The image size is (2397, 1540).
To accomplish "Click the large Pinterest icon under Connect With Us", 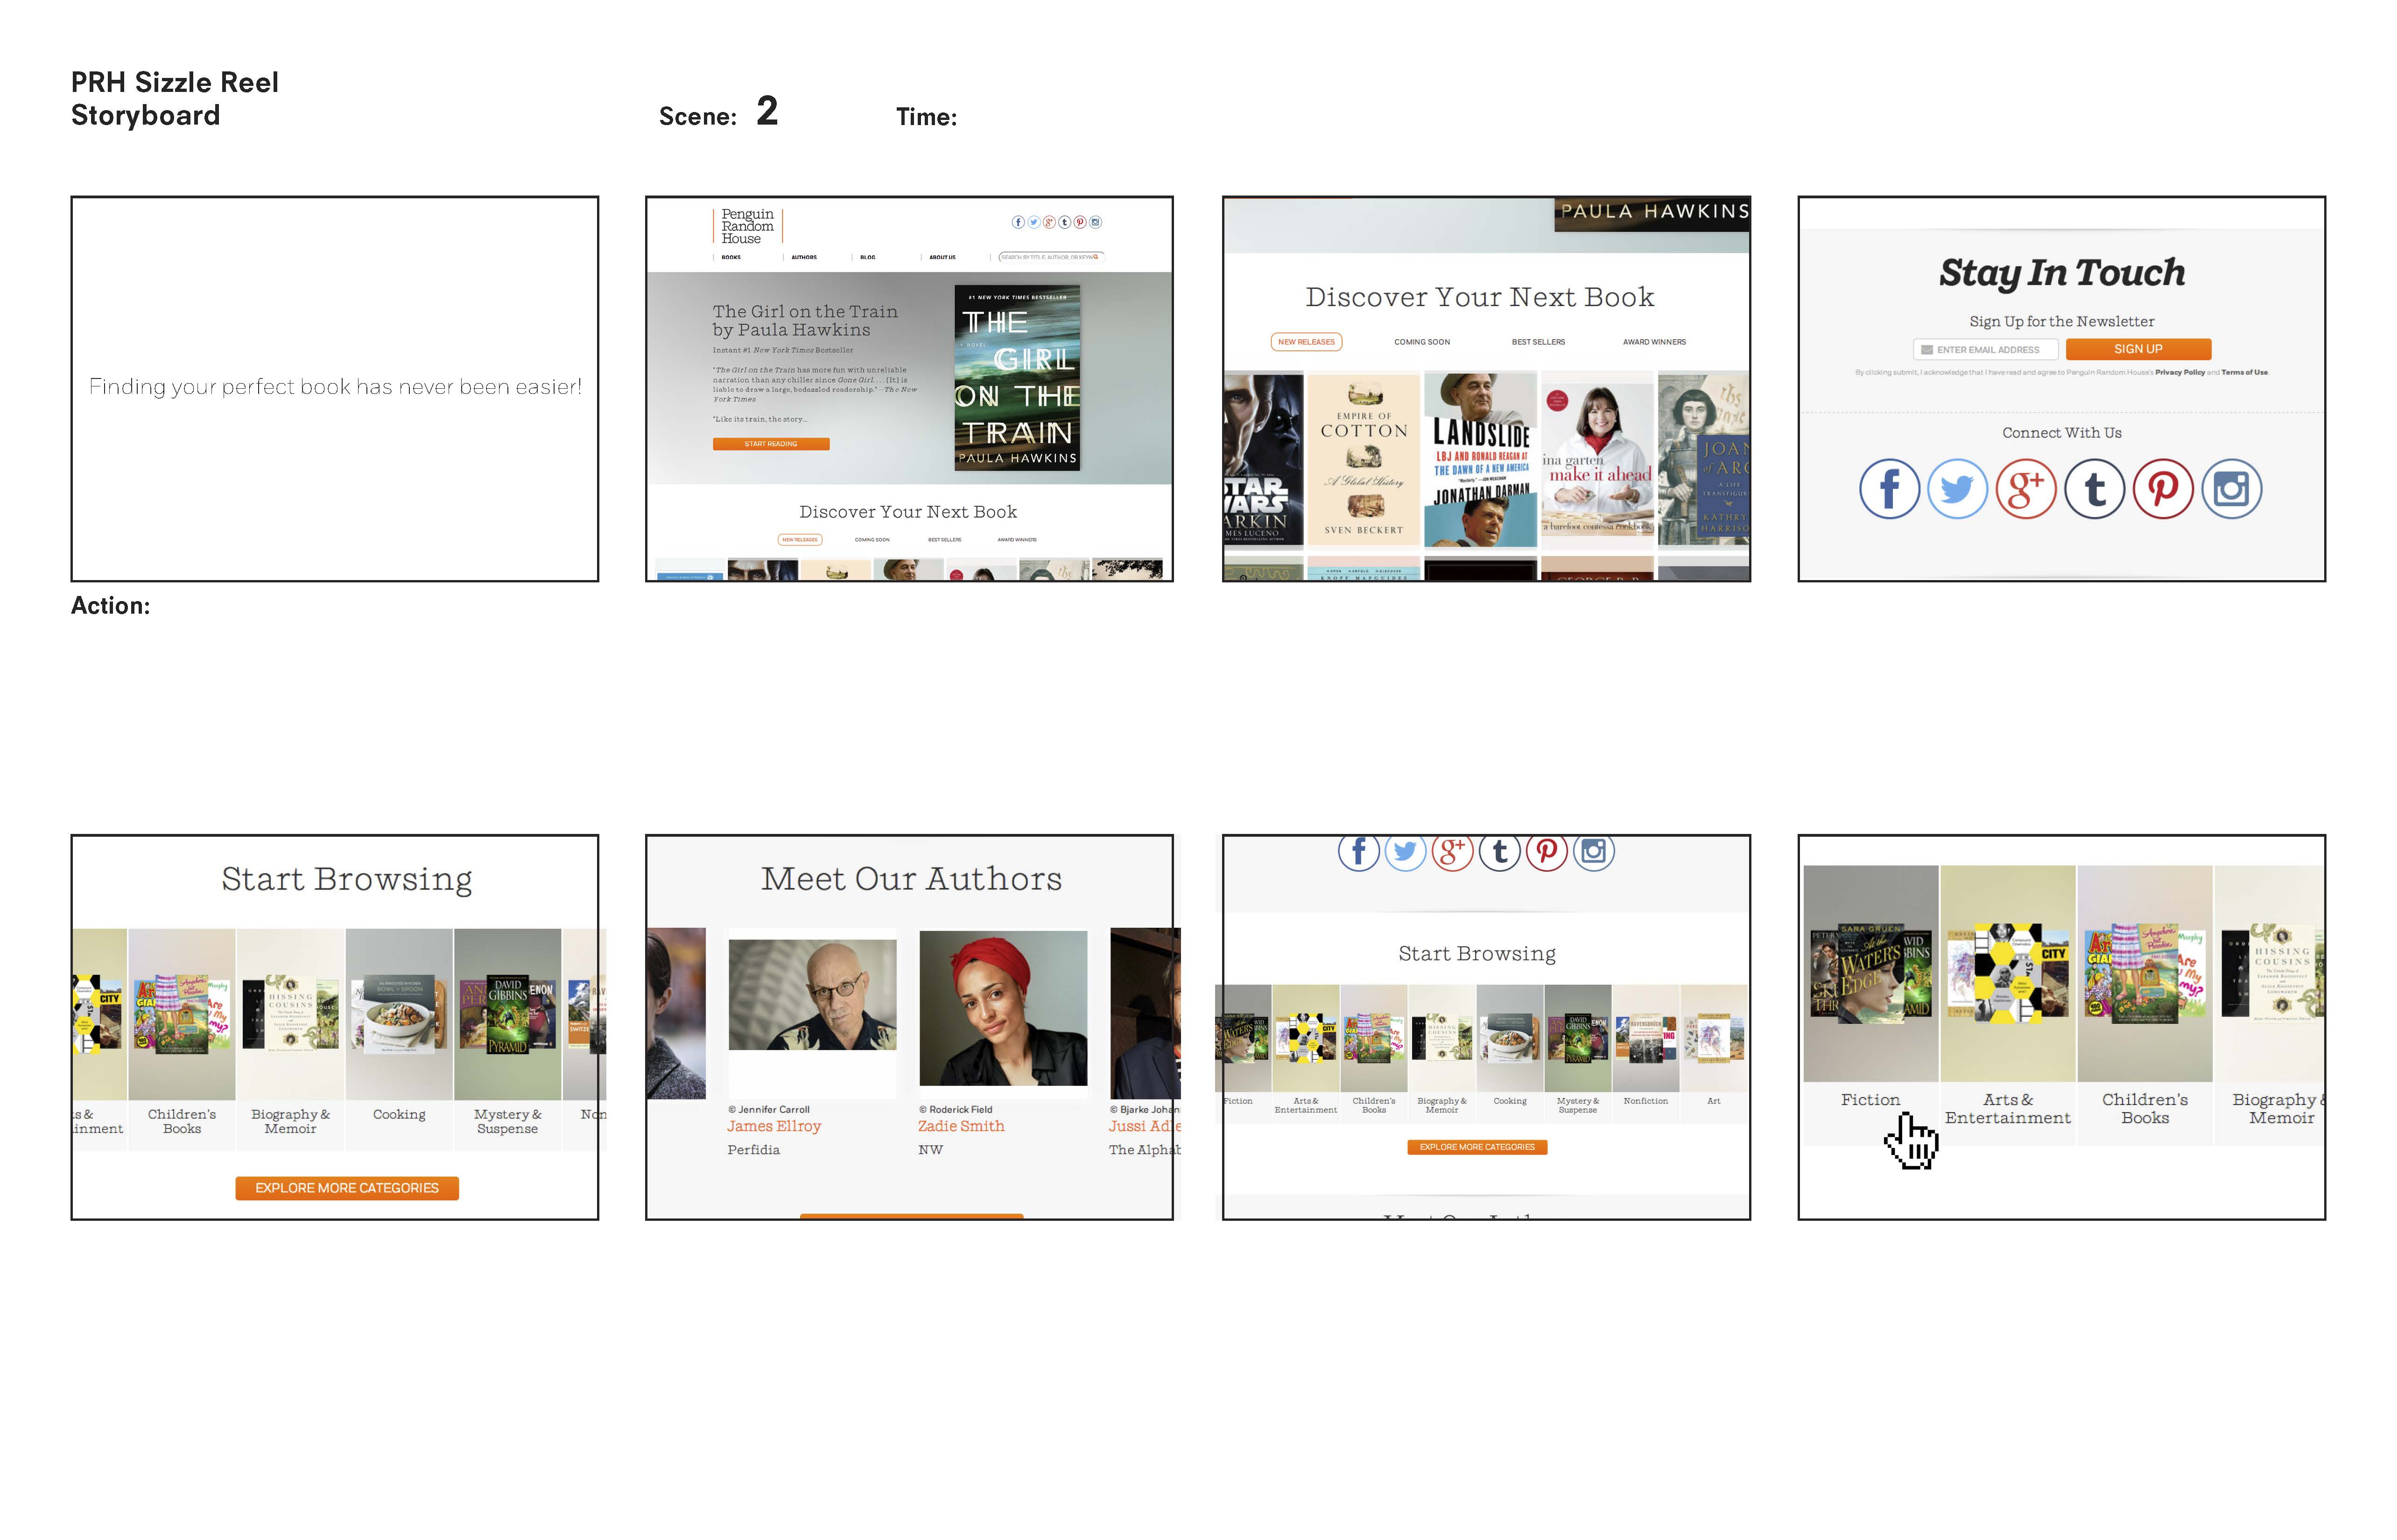I will [2163, 489].
